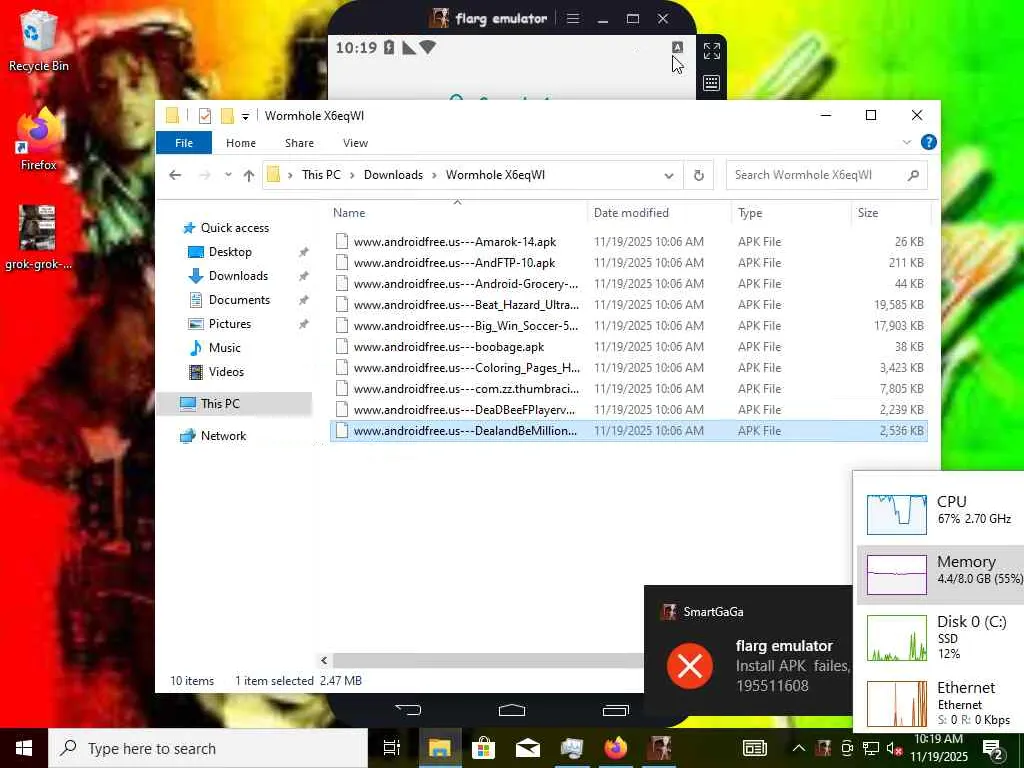The height and width of the screenshot is (768, 1024).
Task: Open the View ribbon tab
Action: (355, 143)
